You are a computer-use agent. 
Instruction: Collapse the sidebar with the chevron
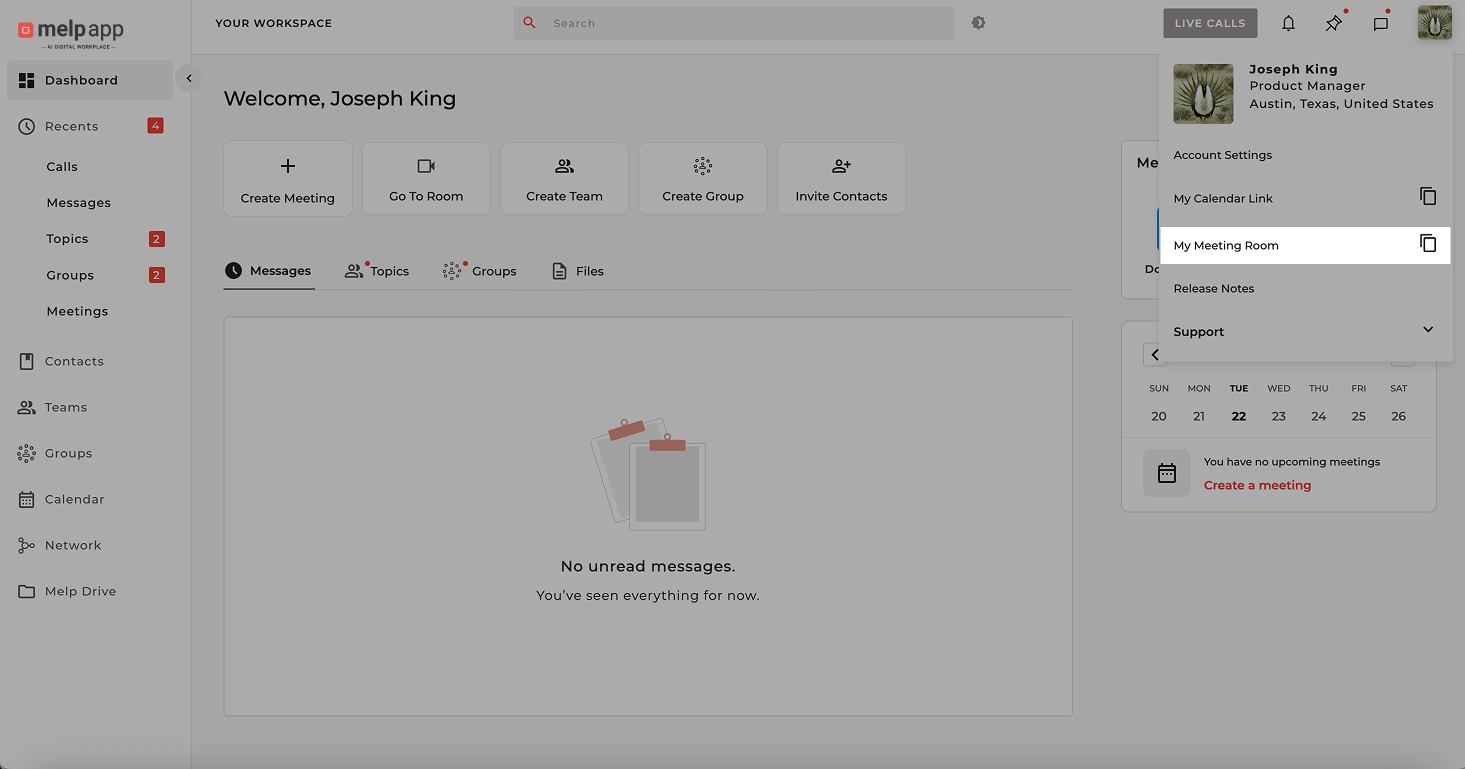pyautogui.click(x=189, y=77)
